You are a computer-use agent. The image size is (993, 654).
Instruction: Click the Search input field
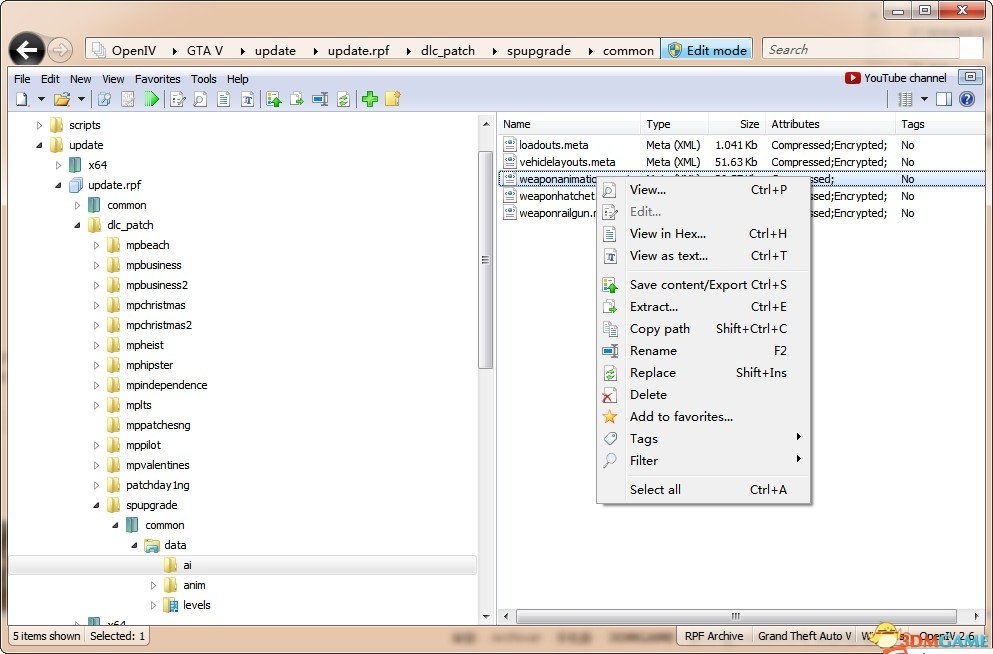tap(862, 49)
